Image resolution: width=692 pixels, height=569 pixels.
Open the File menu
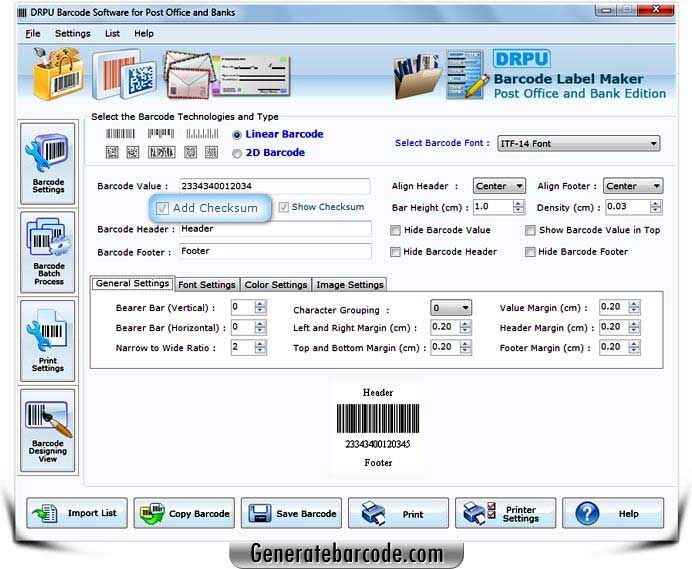(33, 34)
